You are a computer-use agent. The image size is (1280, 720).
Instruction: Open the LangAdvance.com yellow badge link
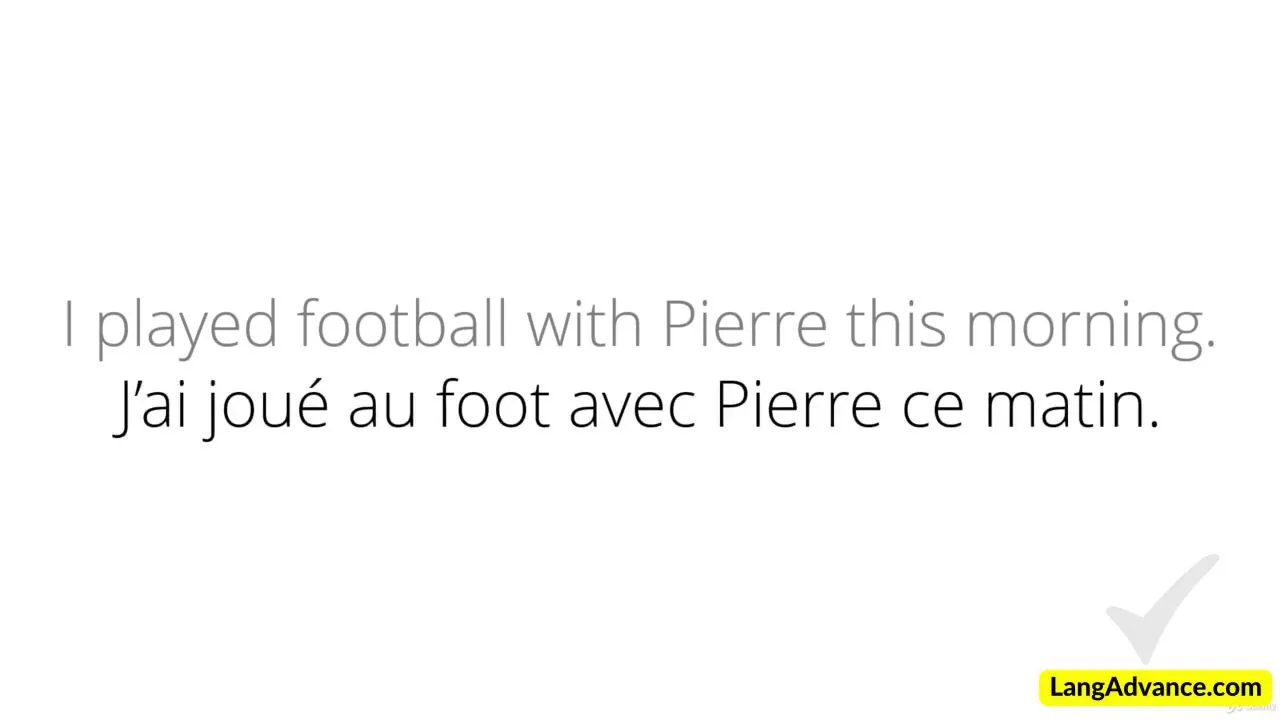[x=1155, y=688]
